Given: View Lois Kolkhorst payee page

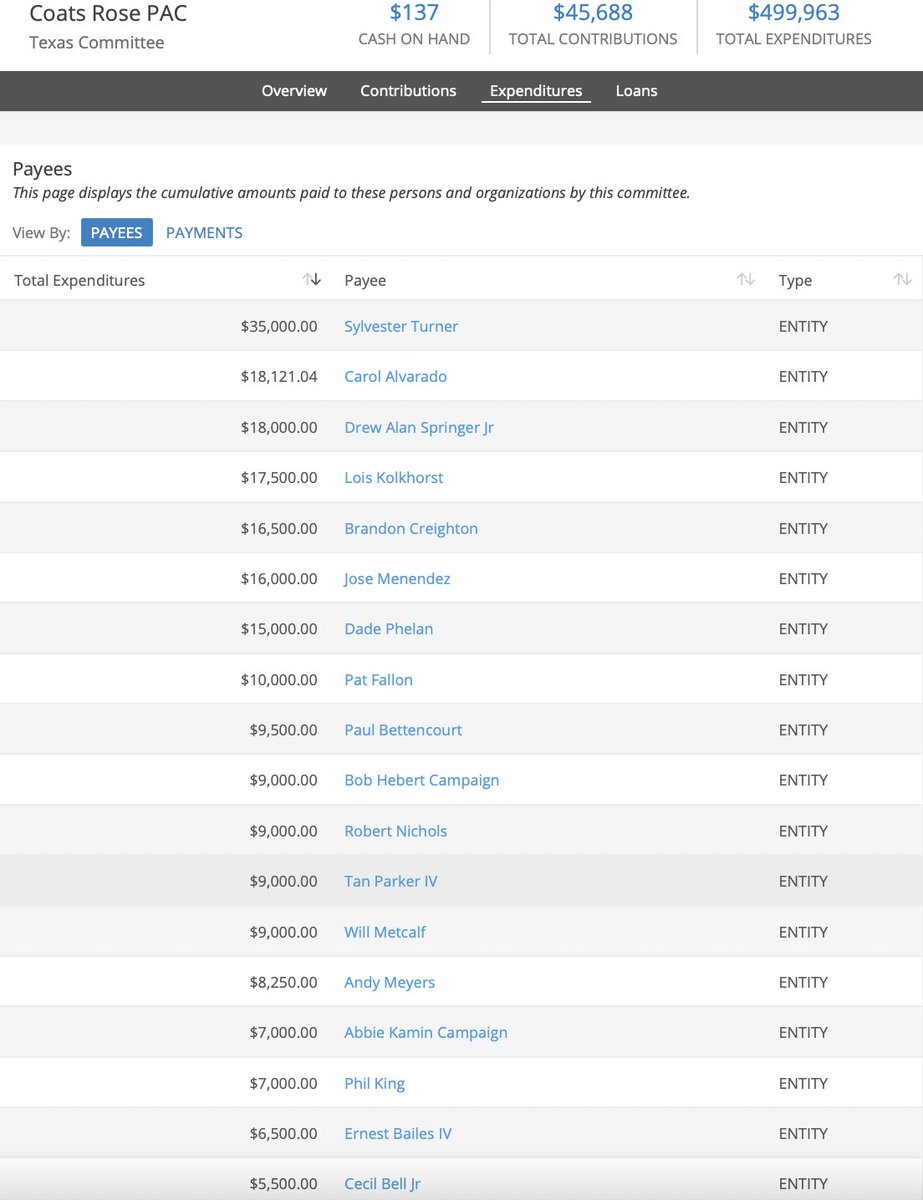Looking at the screenshot, I should tap(393, 478).
